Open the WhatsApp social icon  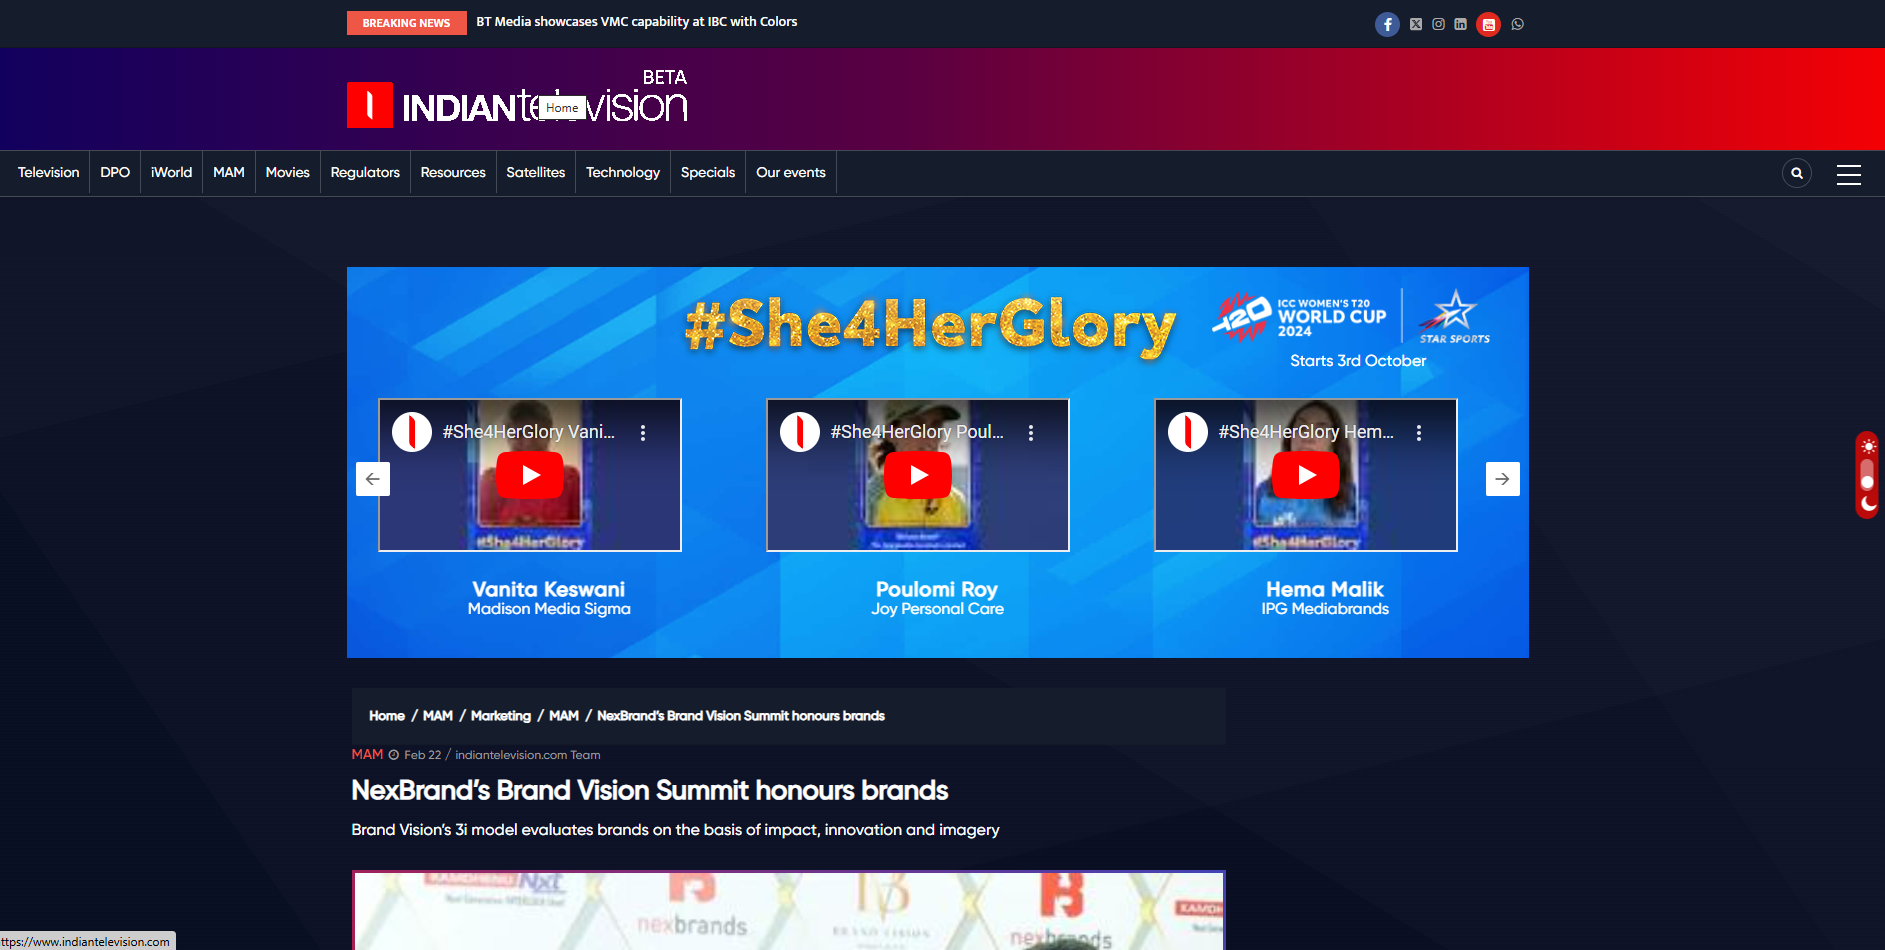(1518, 24)
